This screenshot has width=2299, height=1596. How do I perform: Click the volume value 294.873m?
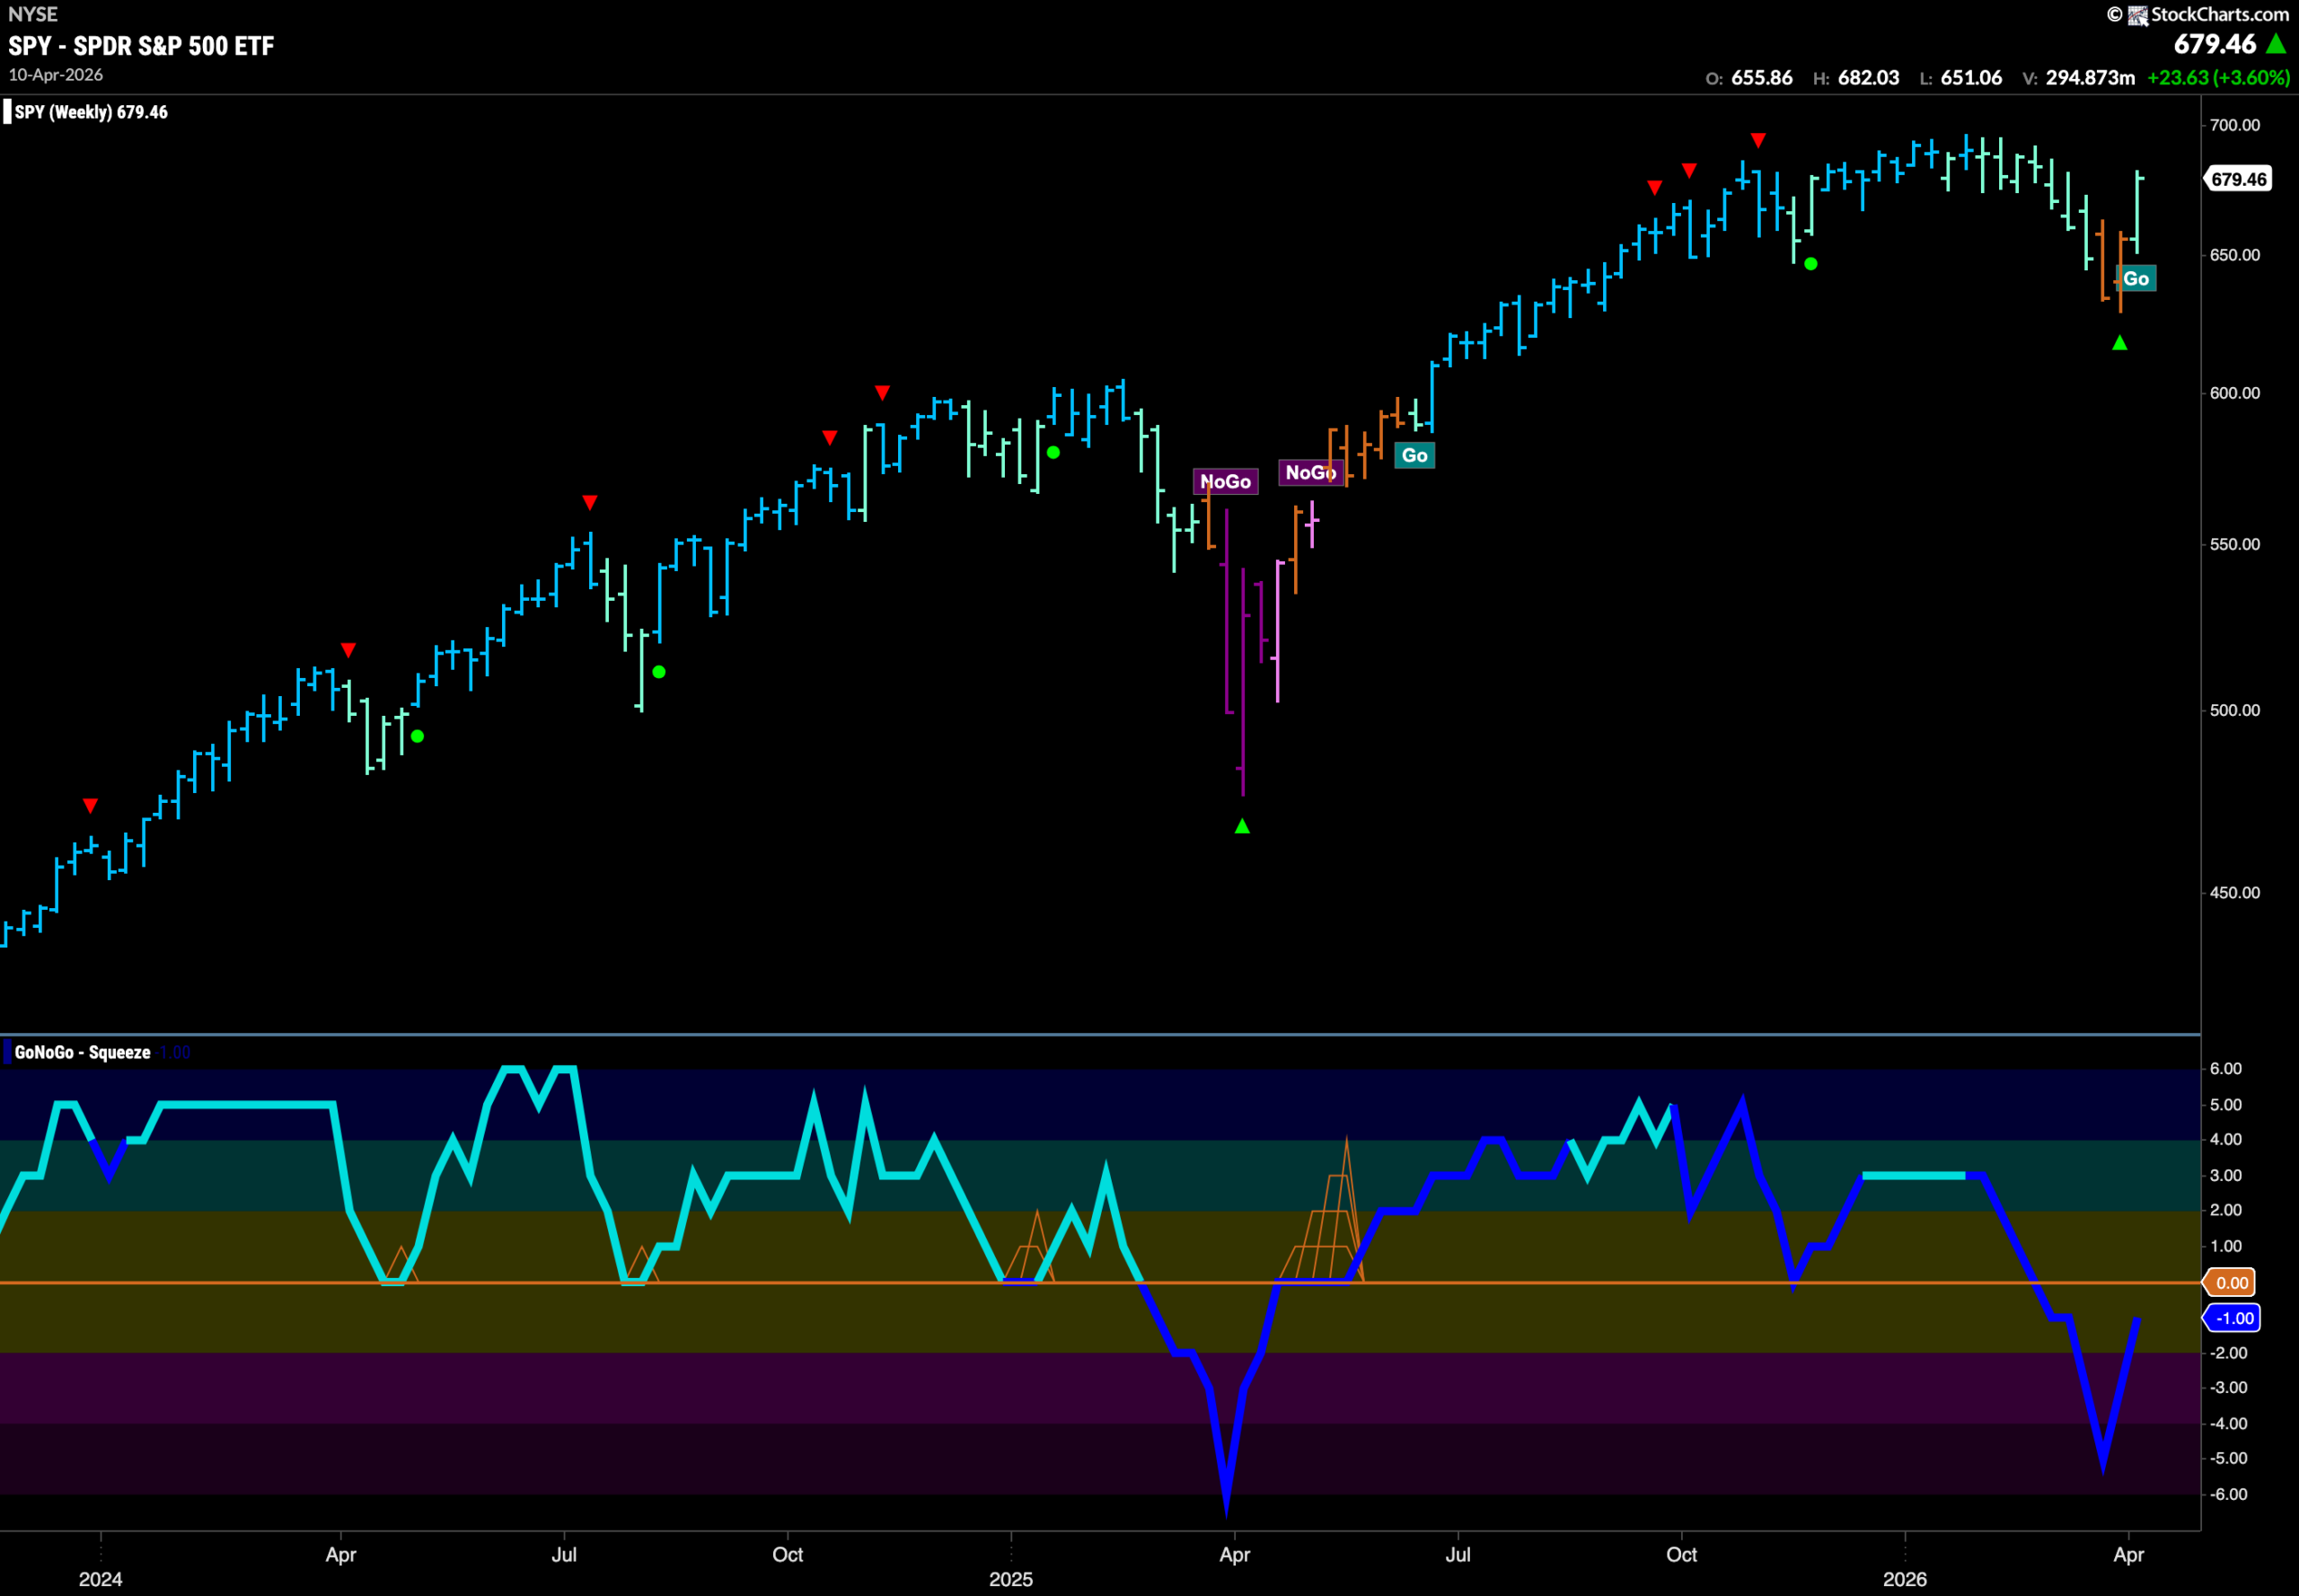[2090, 78]
